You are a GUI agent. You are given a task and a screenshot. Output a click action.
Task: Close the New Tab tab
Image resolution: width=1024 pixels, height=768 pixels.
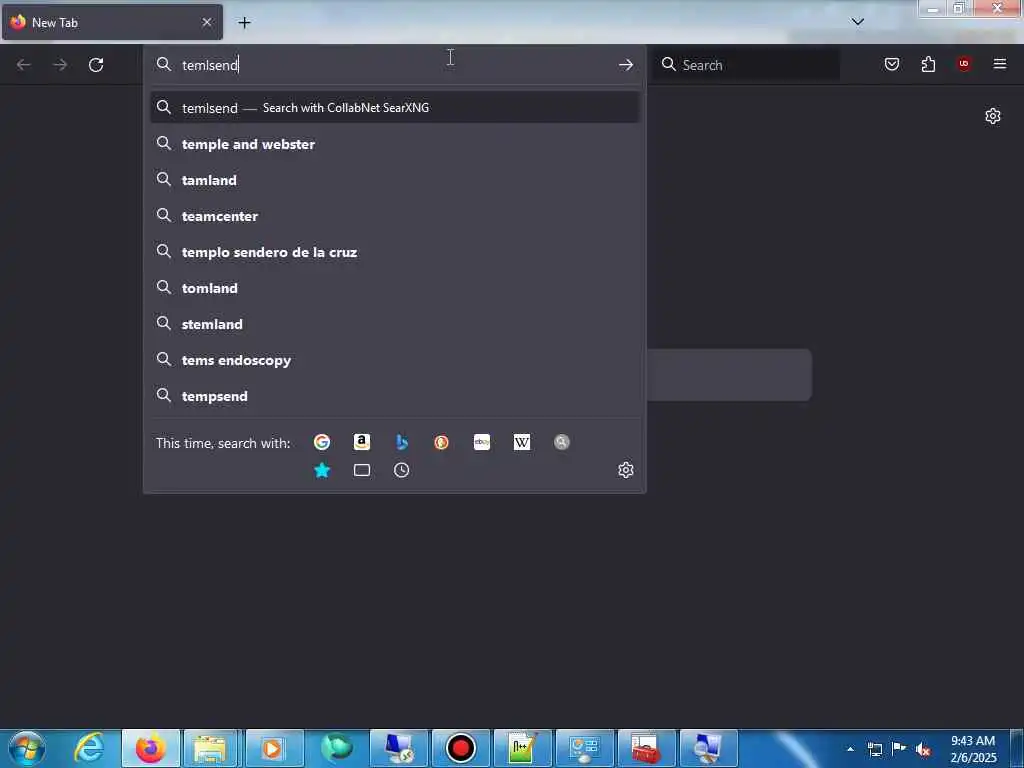pos(207,22)
